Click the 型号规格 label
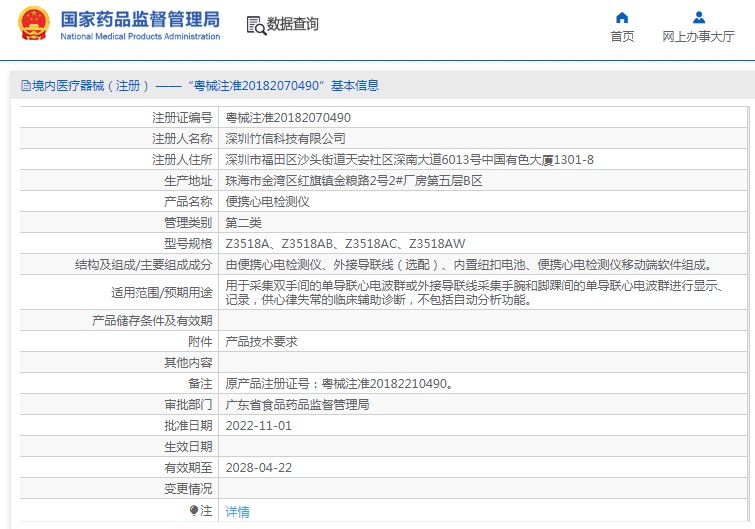Image resolution: width=755 pixels, height=529 pixels. (x=188, y=244)
